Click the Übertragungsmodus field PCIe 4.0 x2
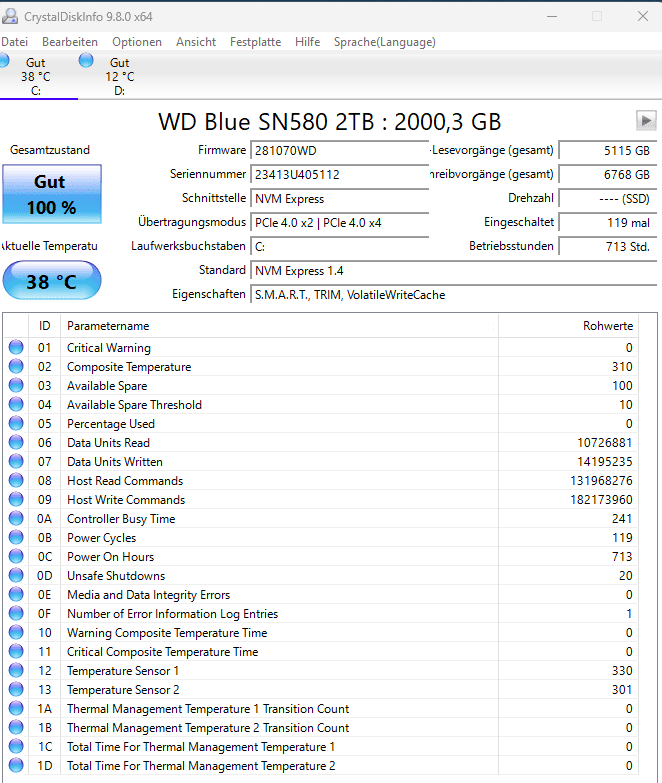662x783 pixels. click(339, 222)
